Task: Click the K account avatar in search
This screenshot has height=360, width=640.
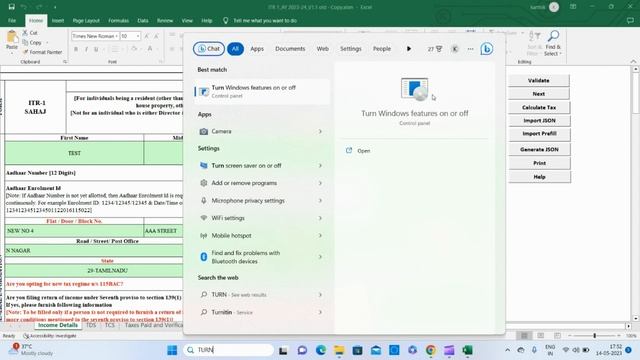Action: [x=454, y=49]
